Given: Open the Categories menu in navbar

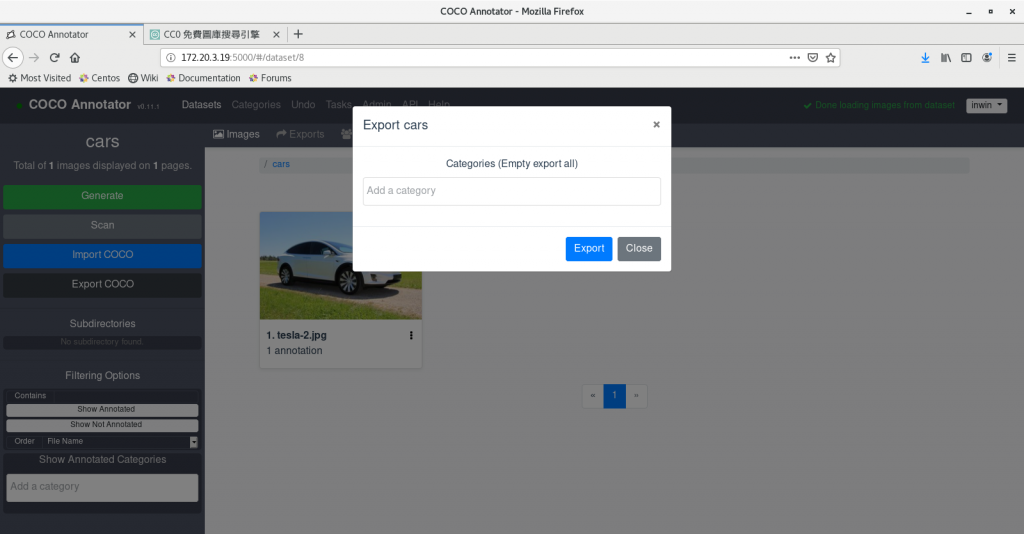Looking at the screenshot, I should 256,104.
